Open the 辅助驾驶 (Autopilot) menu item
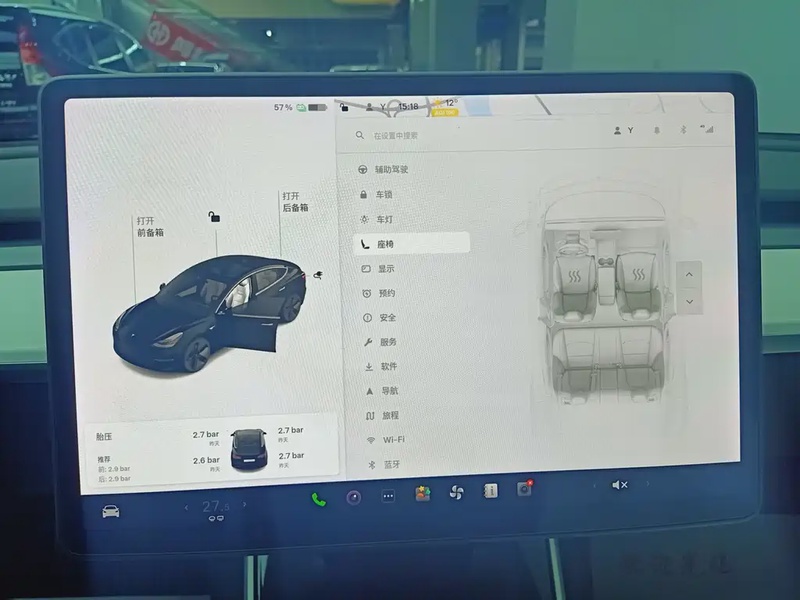Viewport: 800px width, 600px height. click(x=391, y=170)
